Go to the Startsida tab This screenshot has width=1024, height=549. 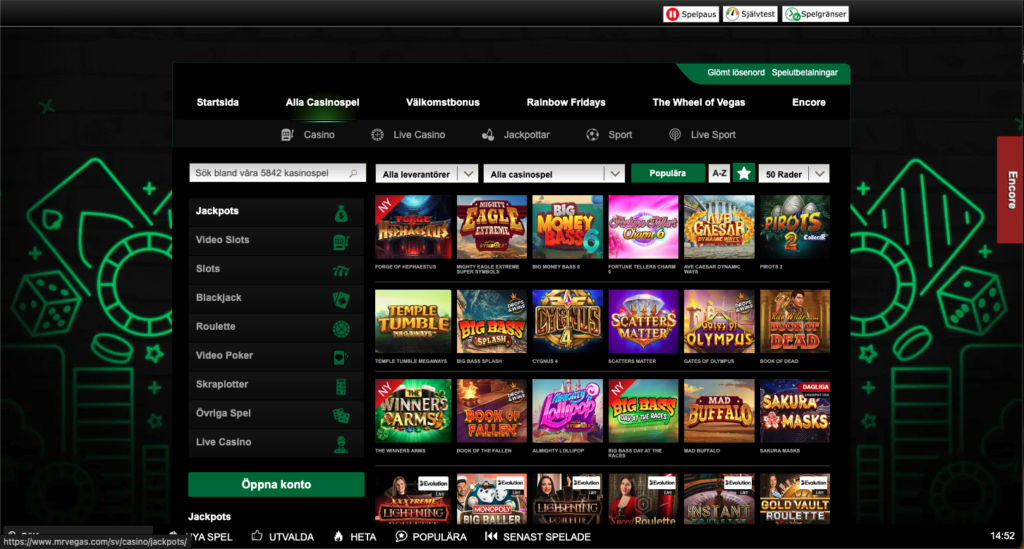click(217, 102)
